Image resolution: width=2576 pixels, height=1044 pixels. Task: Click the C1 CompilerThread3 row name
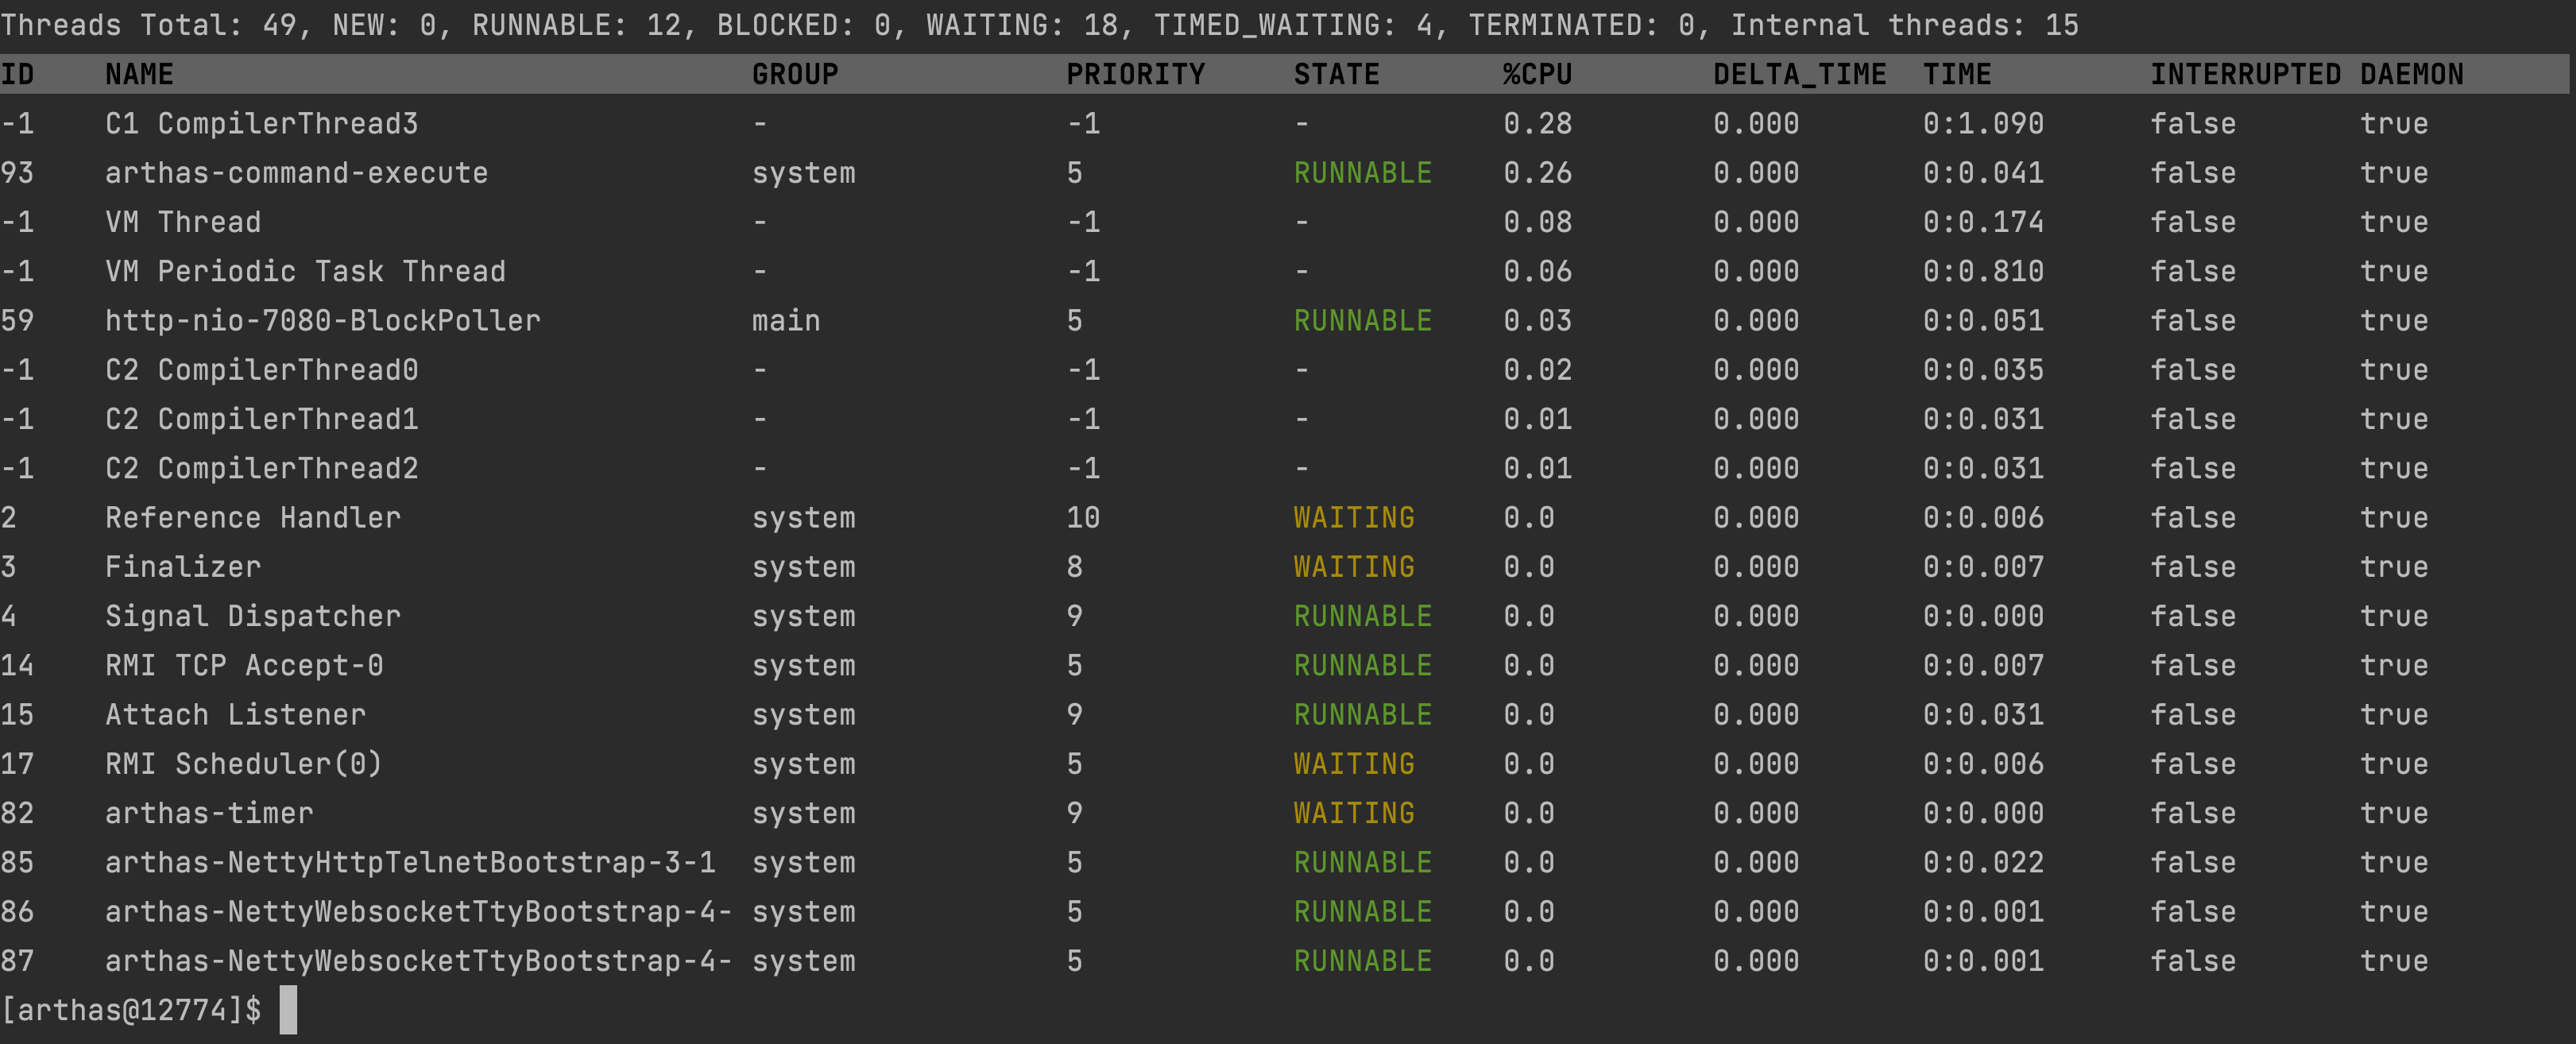261,124
